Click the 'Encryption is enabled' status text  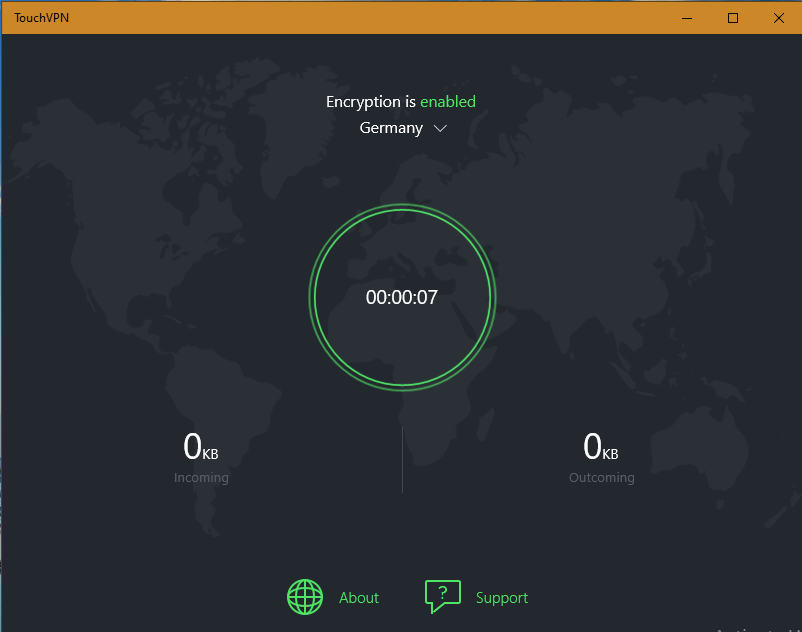pos(400,102)
